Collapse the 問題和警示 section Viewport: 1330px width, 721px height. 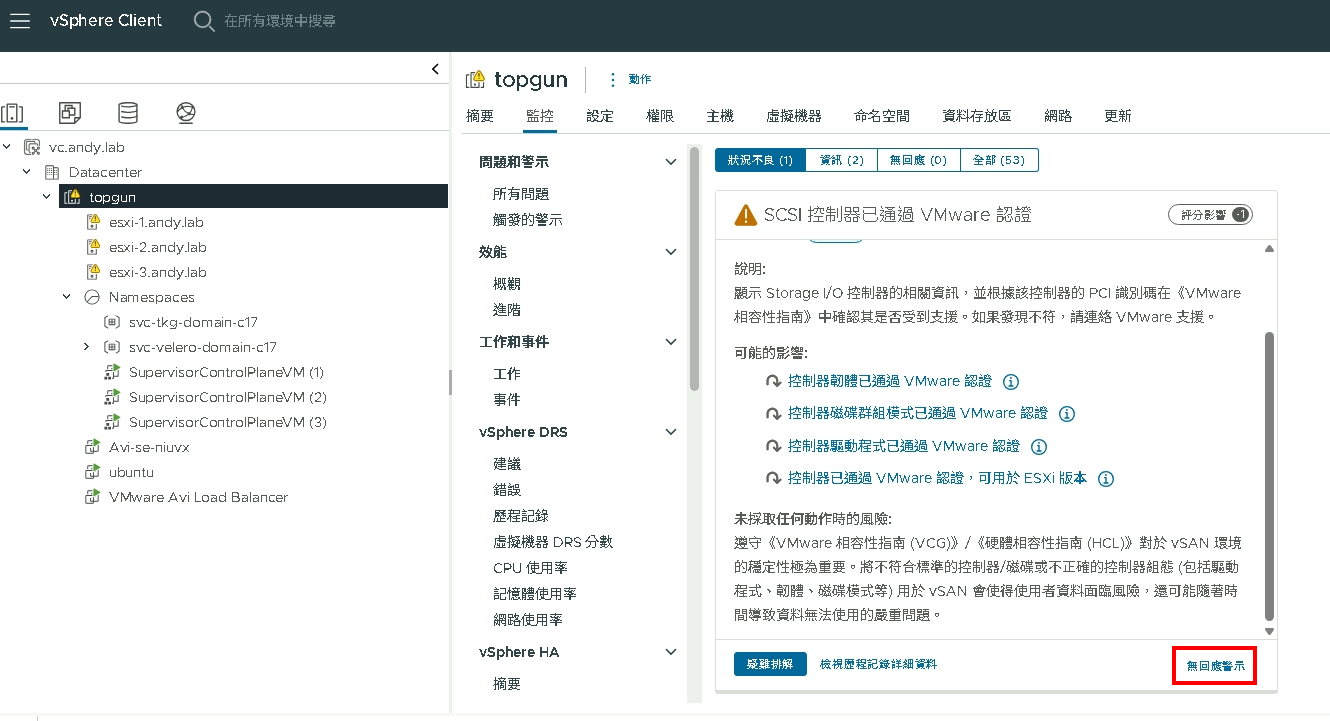click(671, 162)
